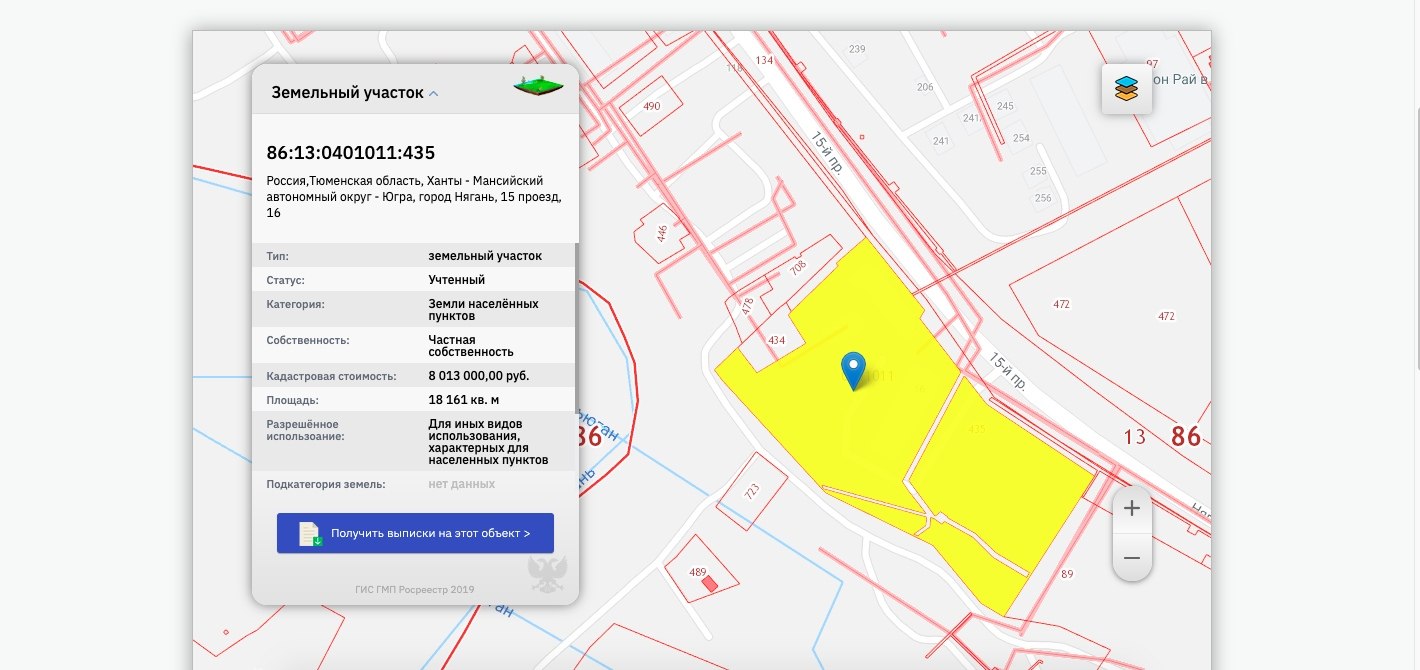Screen dimensions: 1420x670
Task: Click Земли населённых пунктов category value
Action: (x=483, y=309)
